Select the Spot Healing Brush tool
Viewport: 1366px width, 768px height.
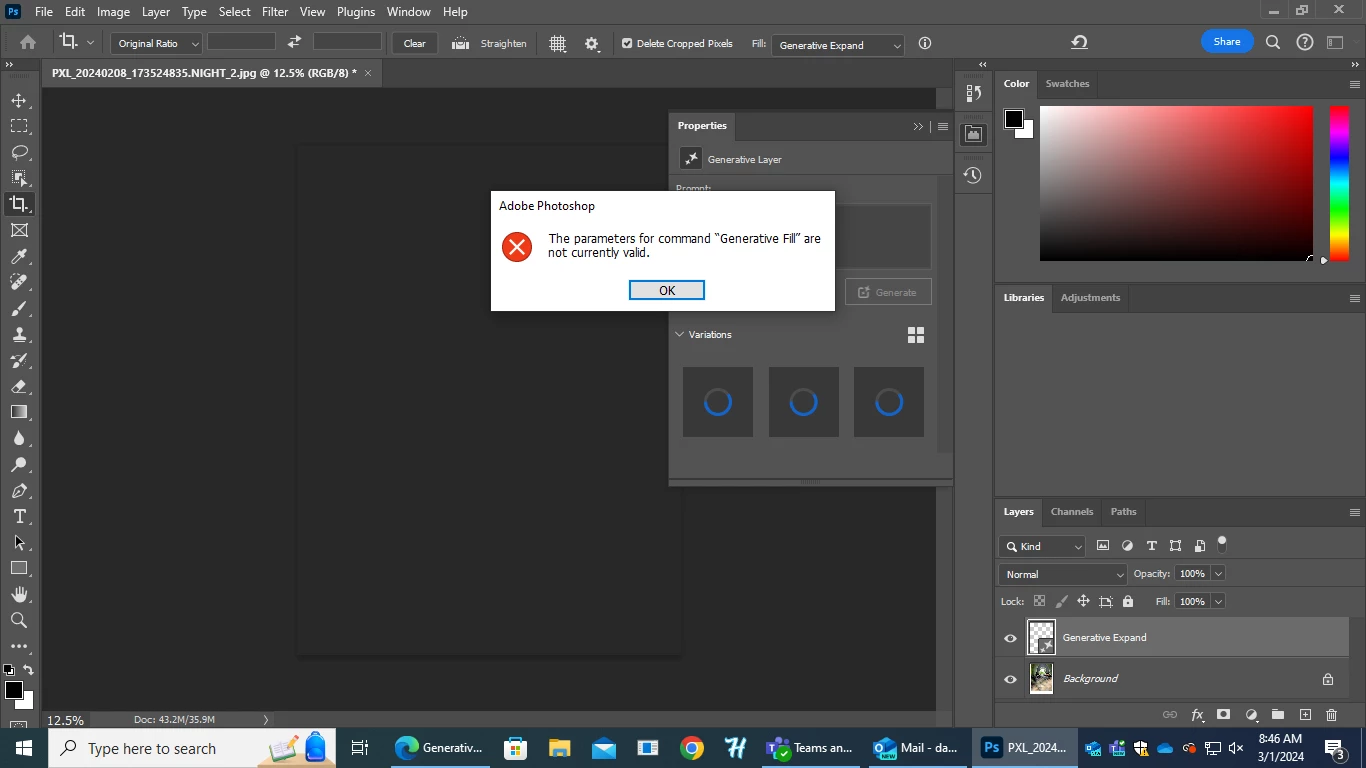(x=19, y=282)
